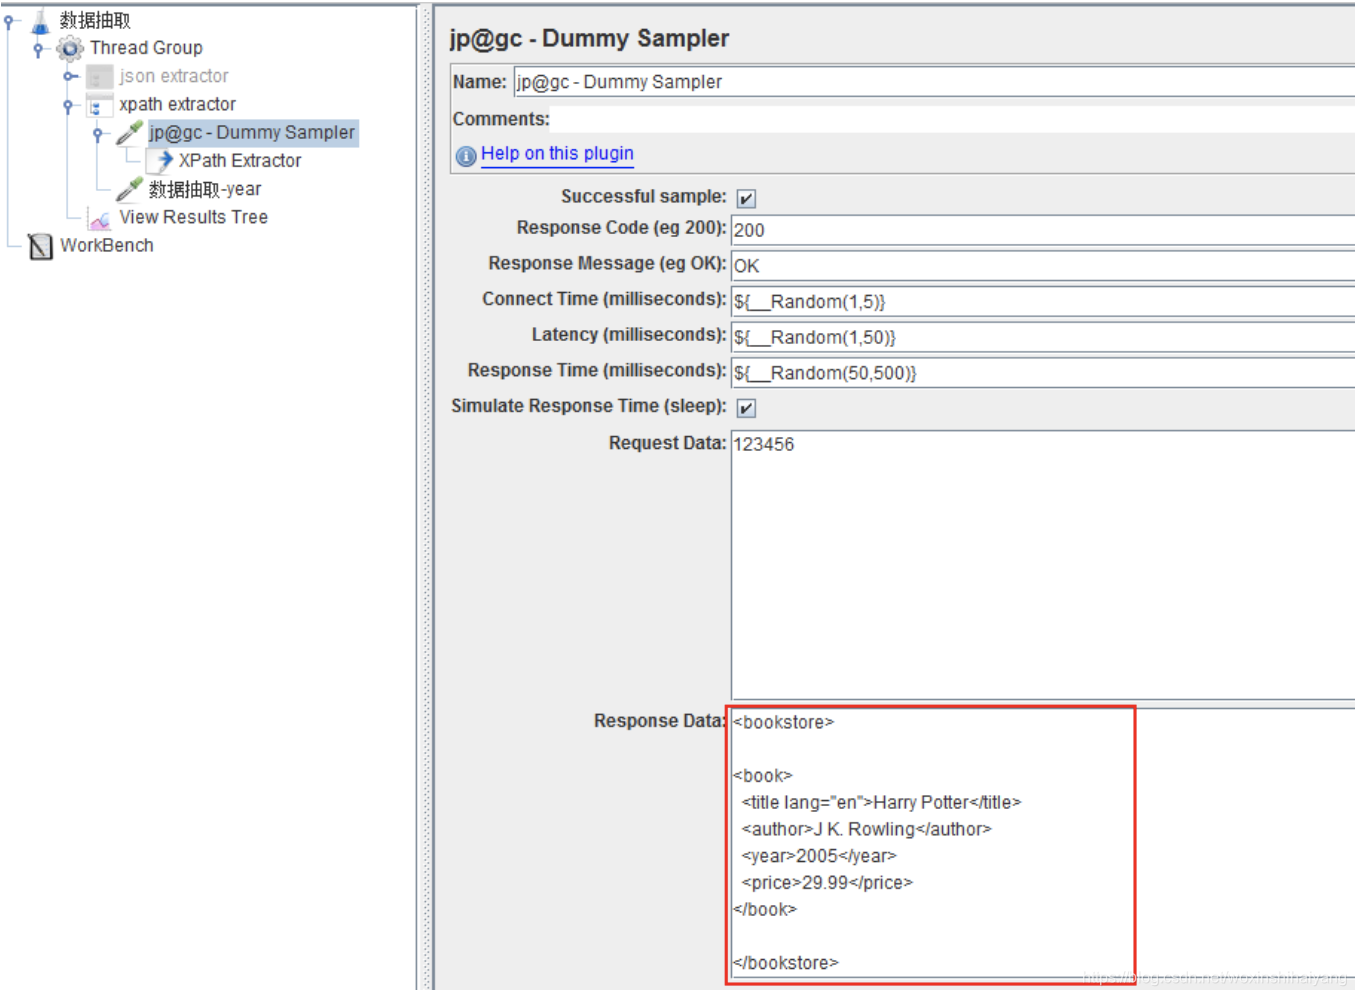Click the closing </bookstore> line

(x=786, y=963)
